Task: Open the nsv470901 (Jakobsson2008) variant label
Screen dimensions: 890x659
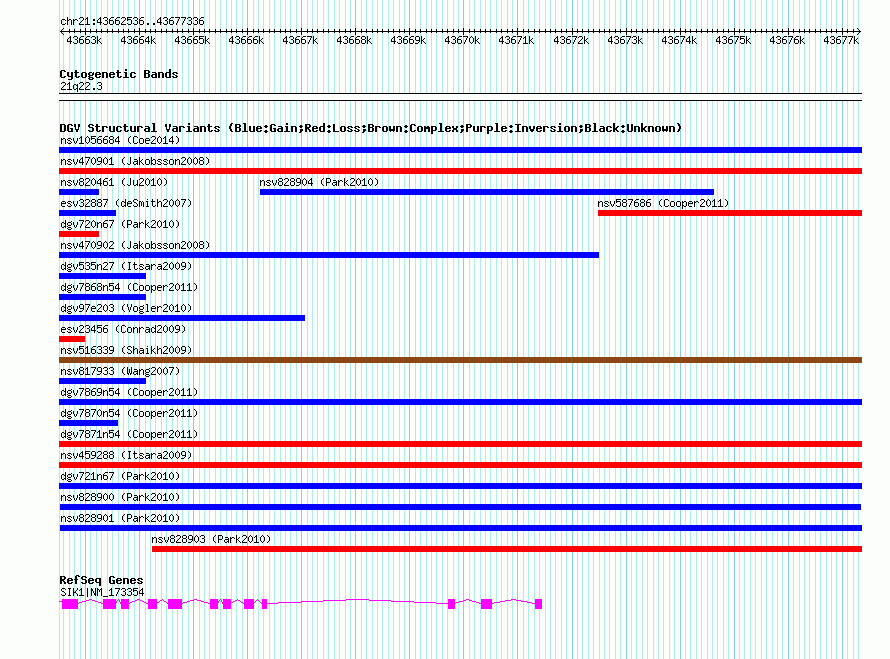Action: pos(135,161)
